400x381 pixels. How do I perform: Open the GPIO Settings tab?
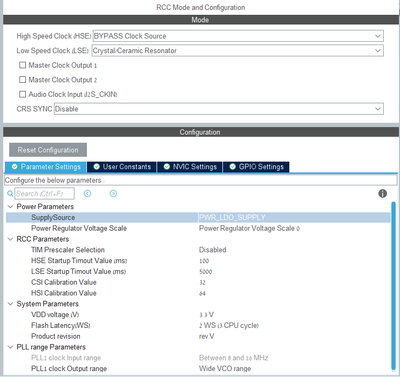(256, 167)
